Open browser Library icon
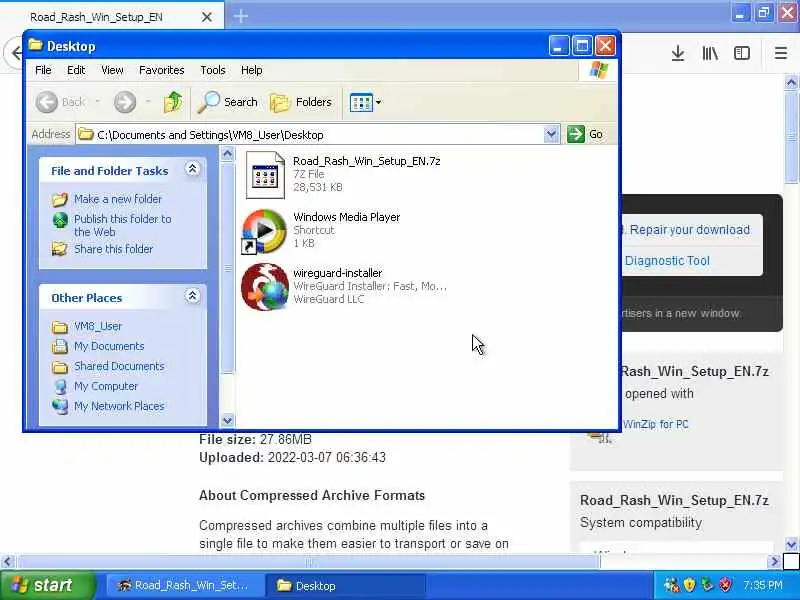The image size is (800, 600). click(710, 53)
